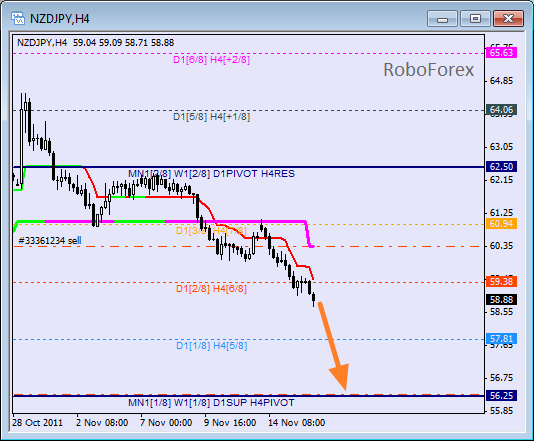
Task: Select the 59.38 red-orange price tag
Action: click(501, 282)
